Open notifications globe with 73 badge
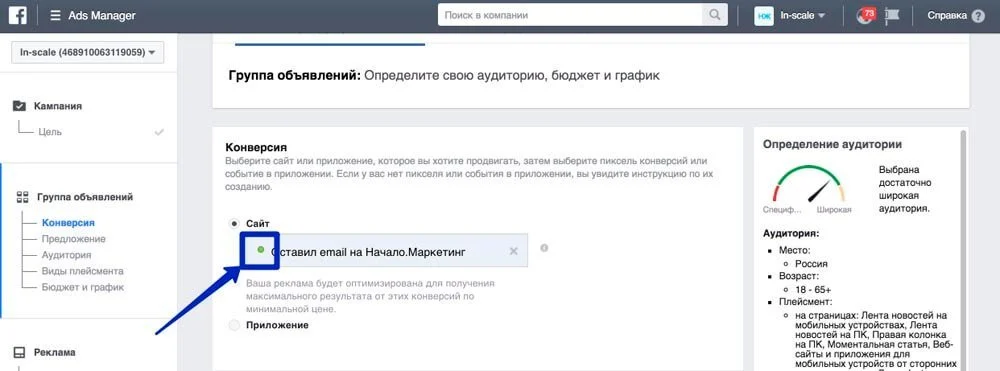This screenshot has width=1000, height=371. point(865,15)
